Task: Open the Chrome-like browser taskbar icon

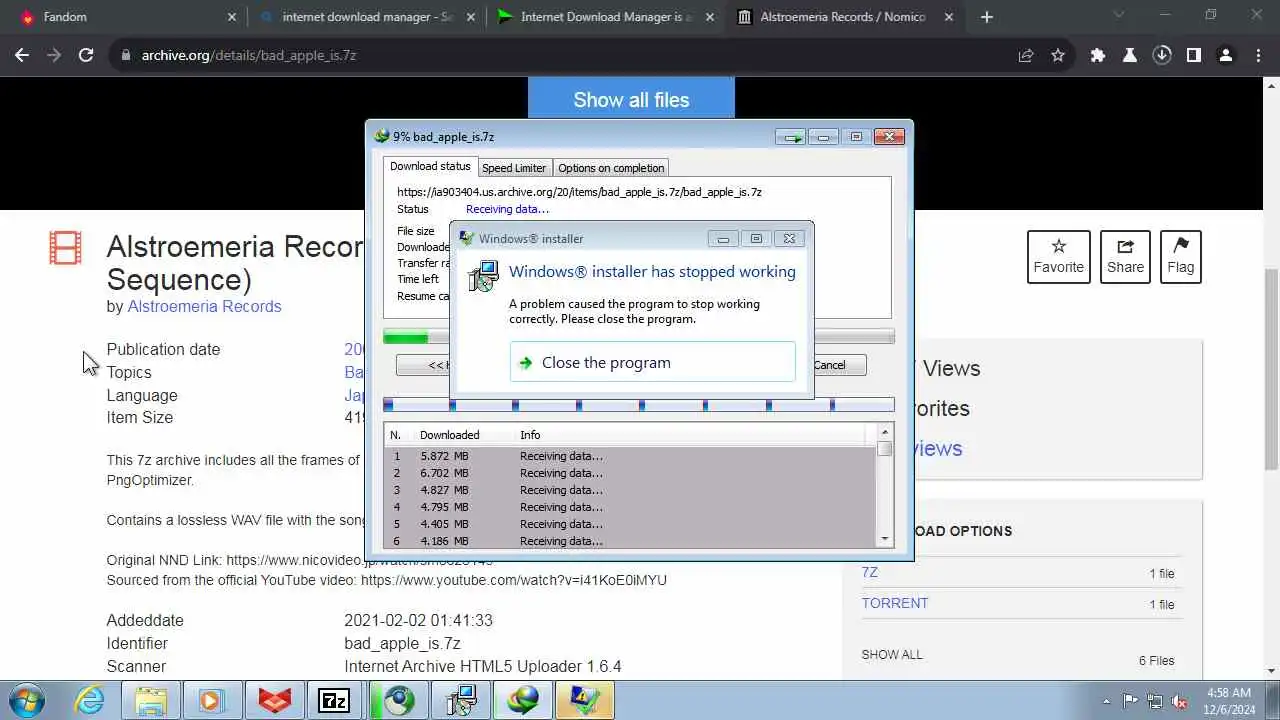Action: (x=398, y=700)
